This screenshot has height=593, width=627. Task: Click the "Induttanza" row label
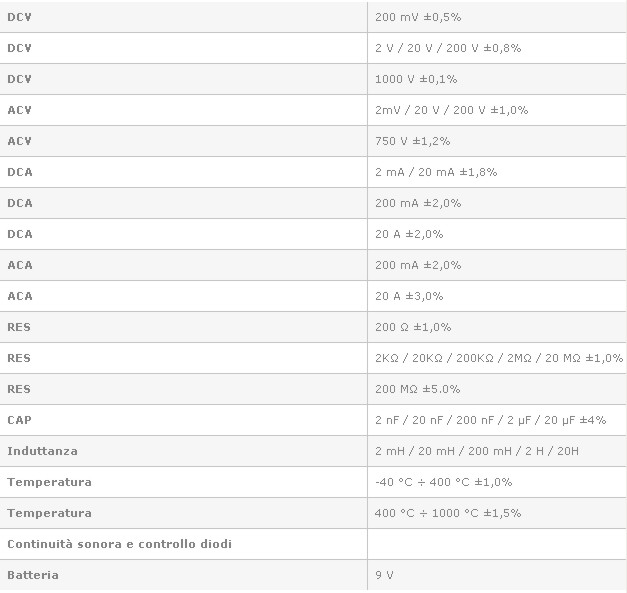tap(42, 451)
